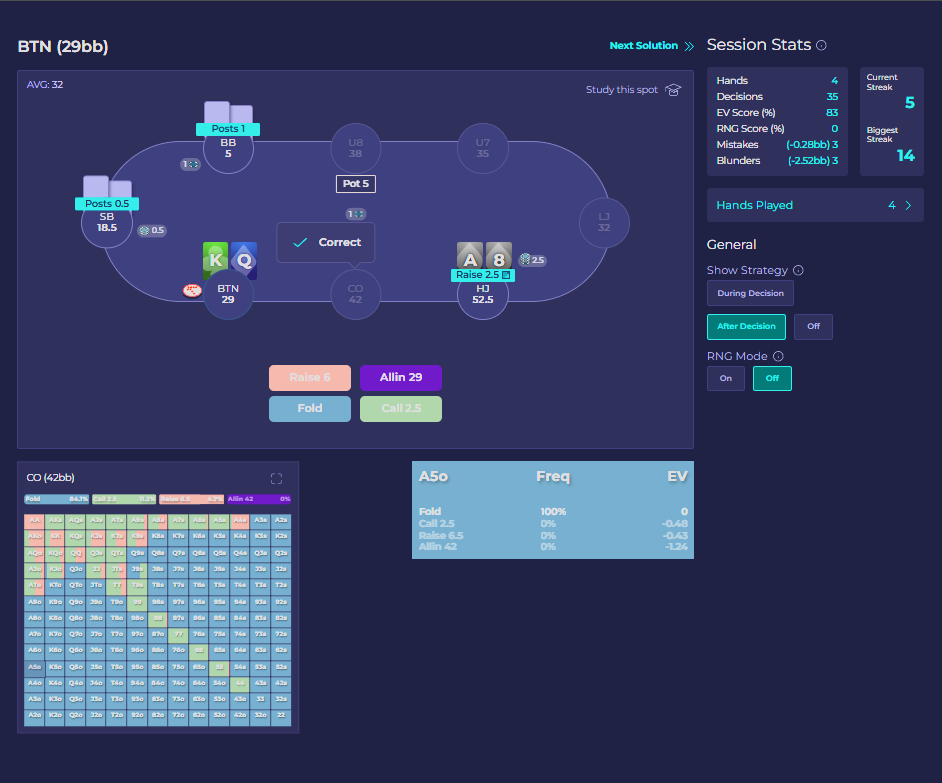Select the AKo cell in range grid
Image resolution: width=942 pixels, height=783 pixels.
pos(34,537)
